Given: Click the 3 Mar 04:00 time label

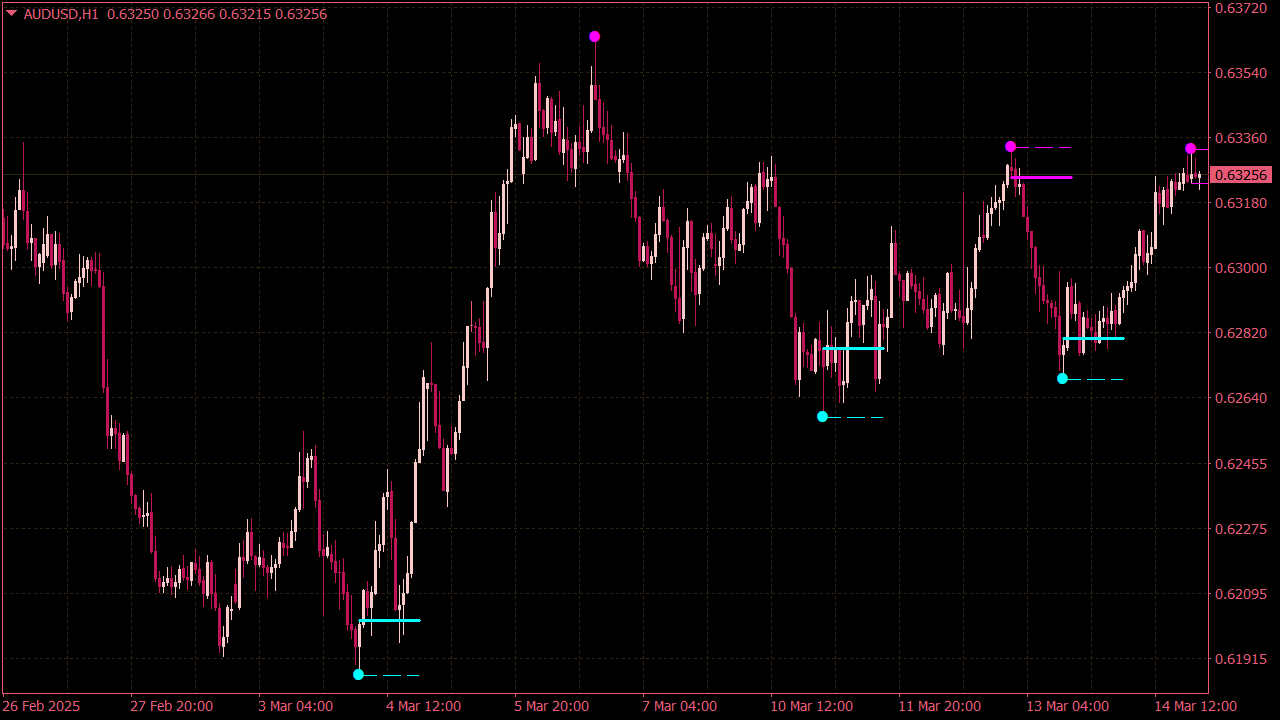Looking at the screenshot, I should [296, 706].
